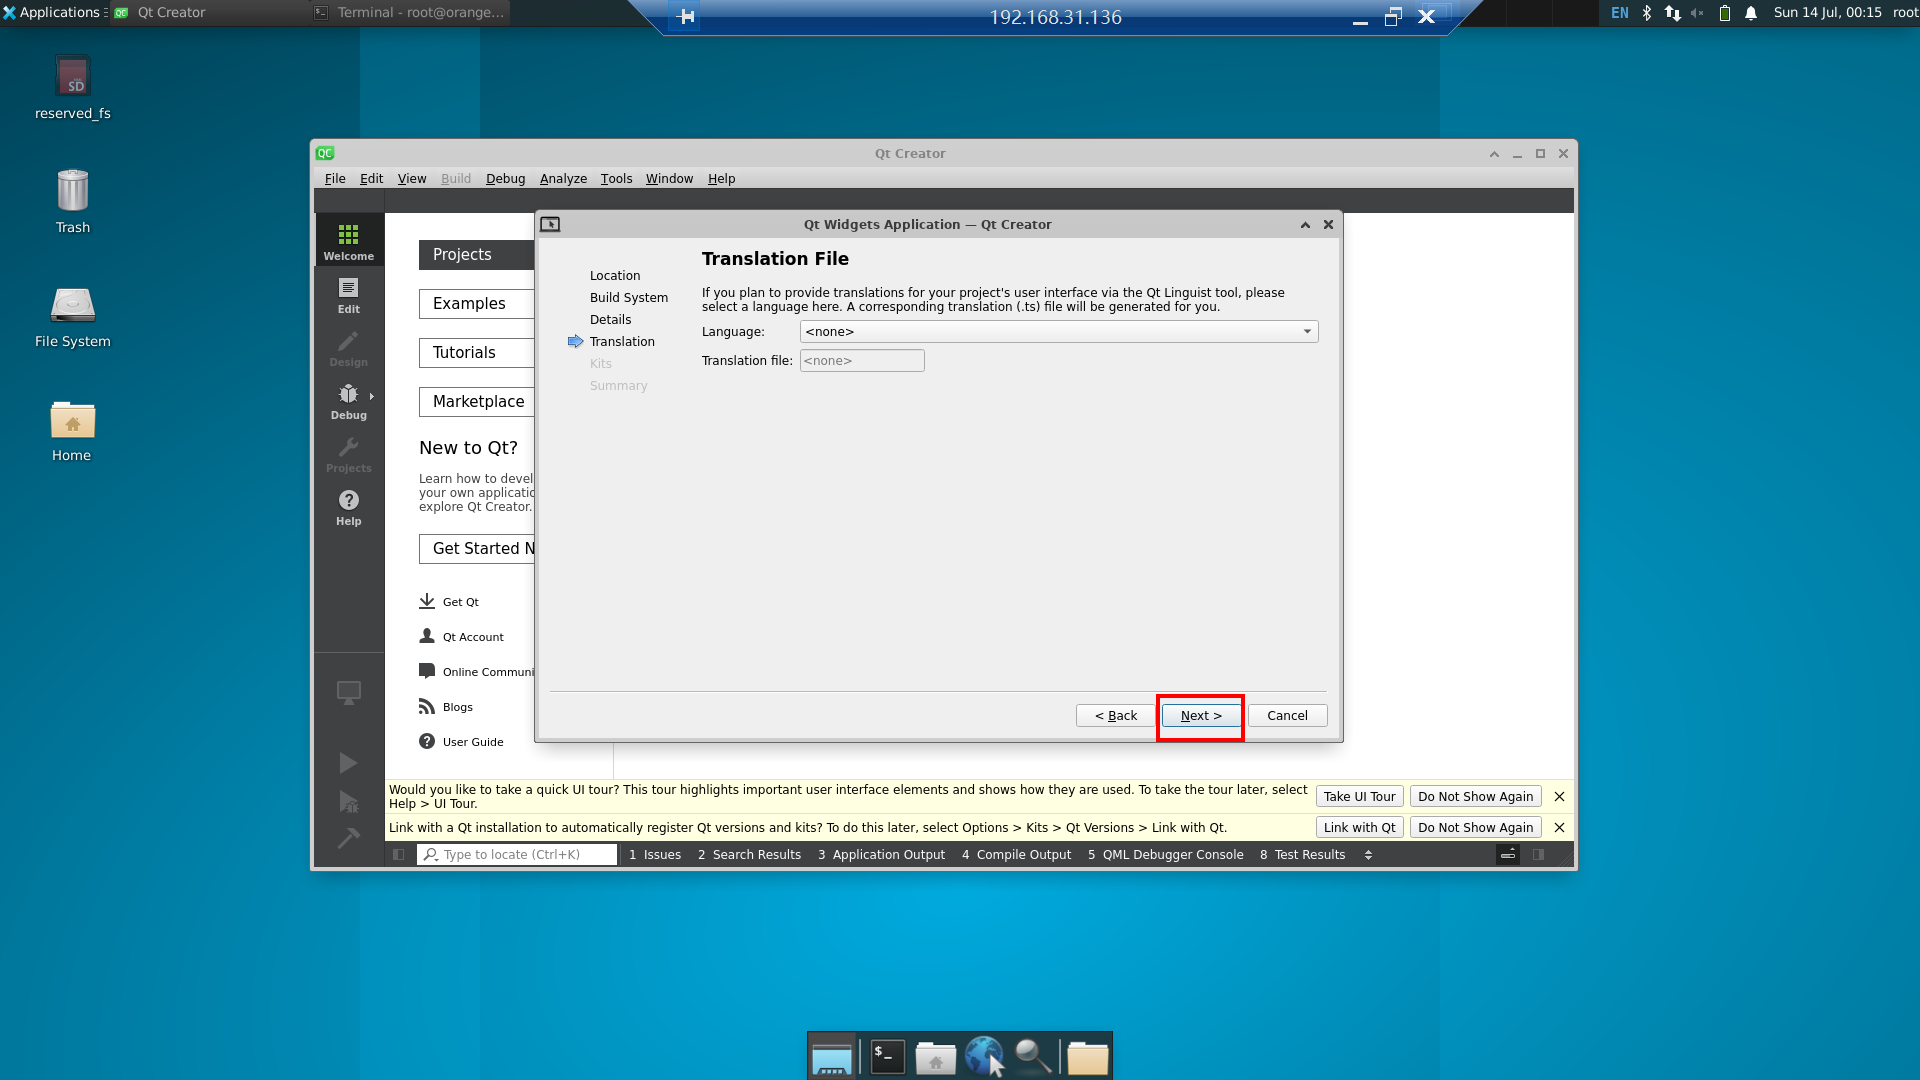The height and width of the screenshot is (1080, 1920).
Task: Select the Projects panel icon
Action: (348, 455)
